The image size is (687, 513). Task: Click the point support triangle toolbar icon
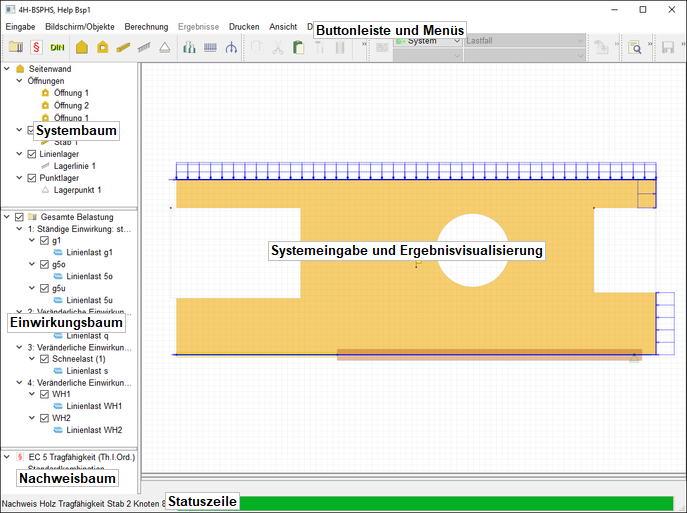pyautogui.click(x=165, y=47)
